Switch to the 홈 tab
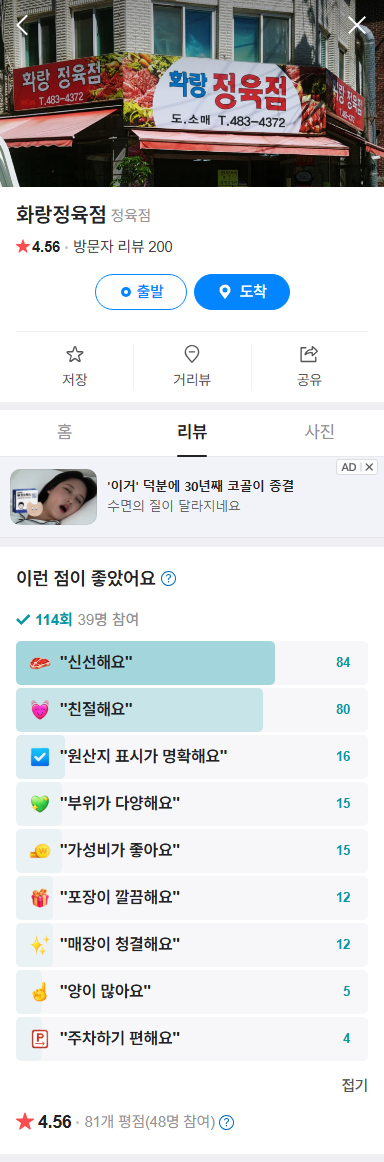 coord(64,432)
